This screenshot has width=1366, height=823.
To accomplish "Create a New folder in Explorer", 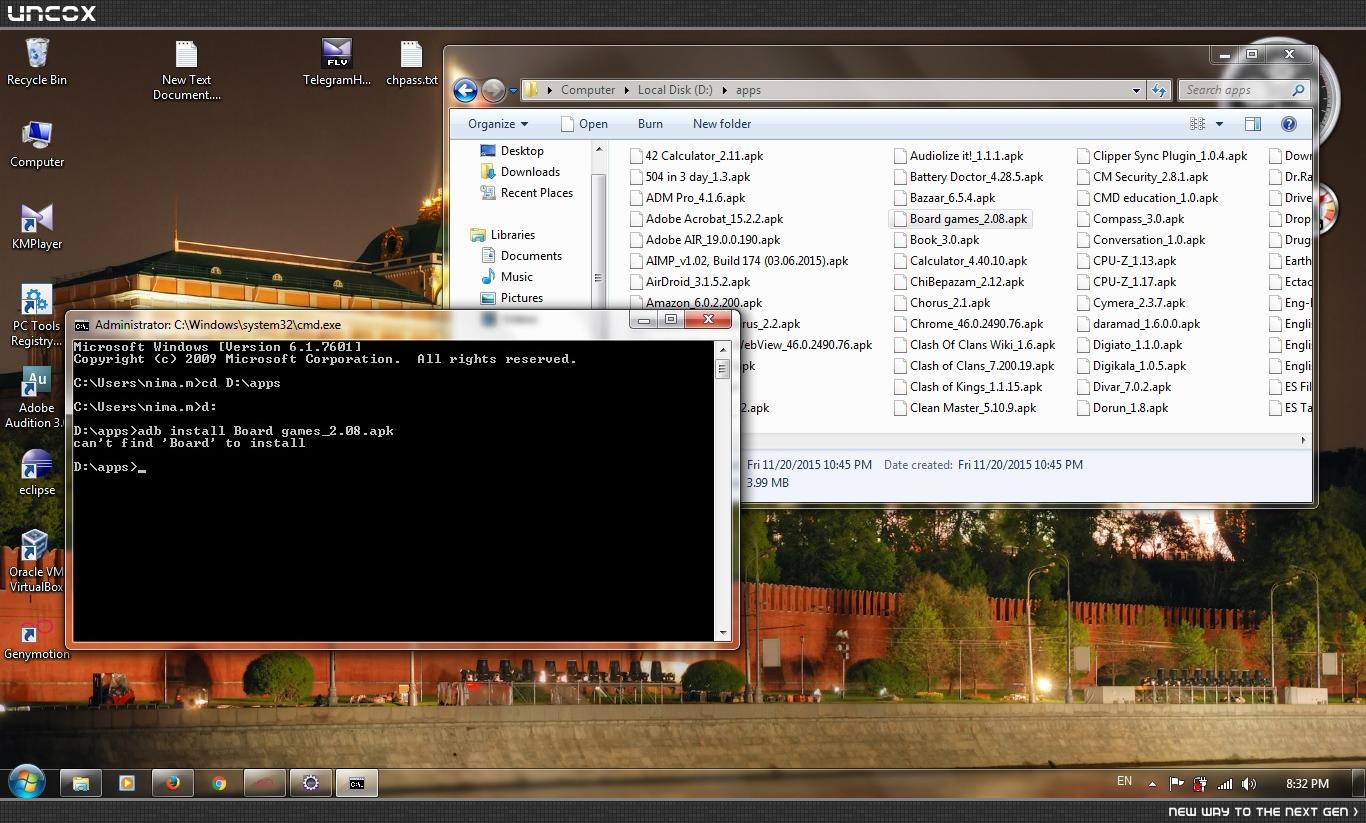I will click(x=722, y=124).
